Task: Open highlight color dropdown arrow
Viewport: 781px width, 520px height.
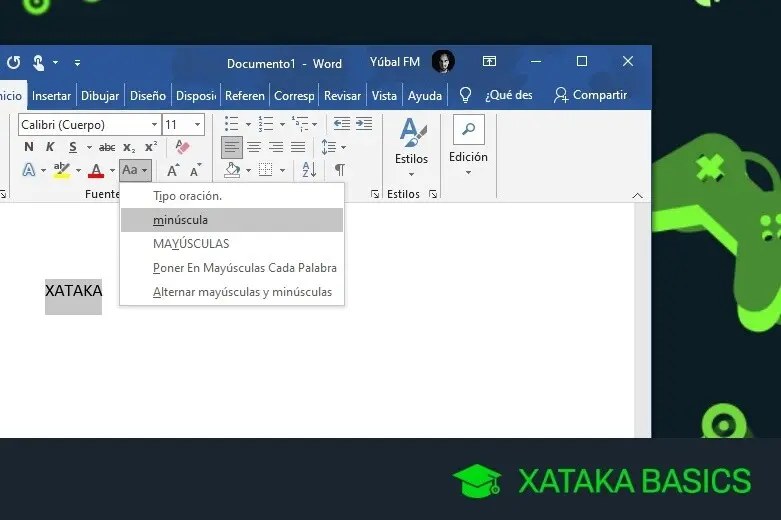Action: [78, 170]
